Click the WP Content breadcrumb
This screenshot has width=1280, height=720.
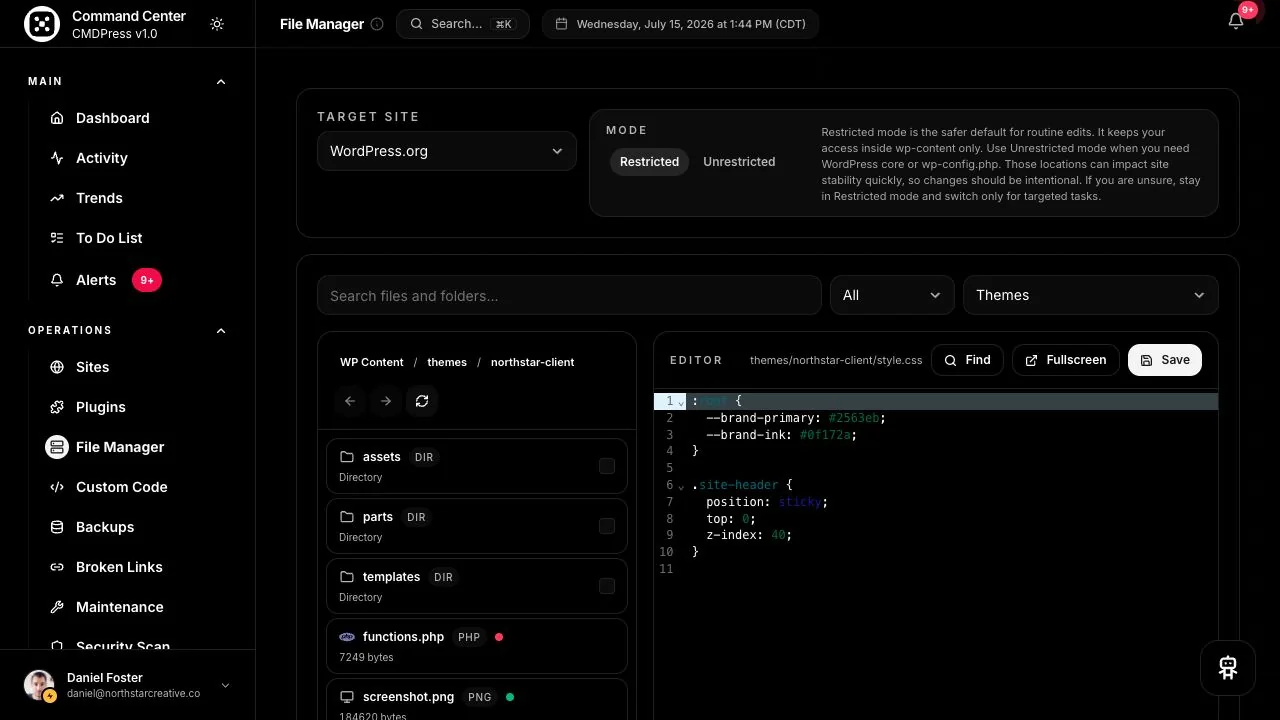click(x=372, y=362)
